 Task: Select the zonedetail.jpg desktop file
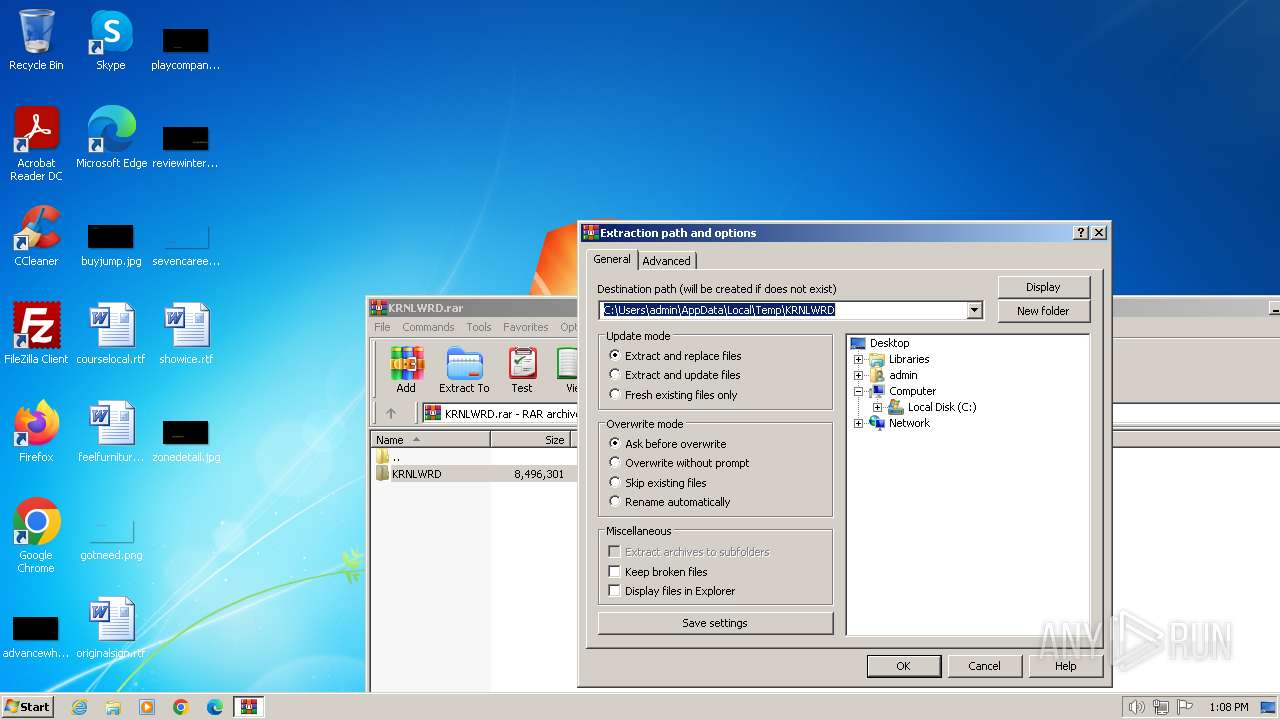(186, 442)
